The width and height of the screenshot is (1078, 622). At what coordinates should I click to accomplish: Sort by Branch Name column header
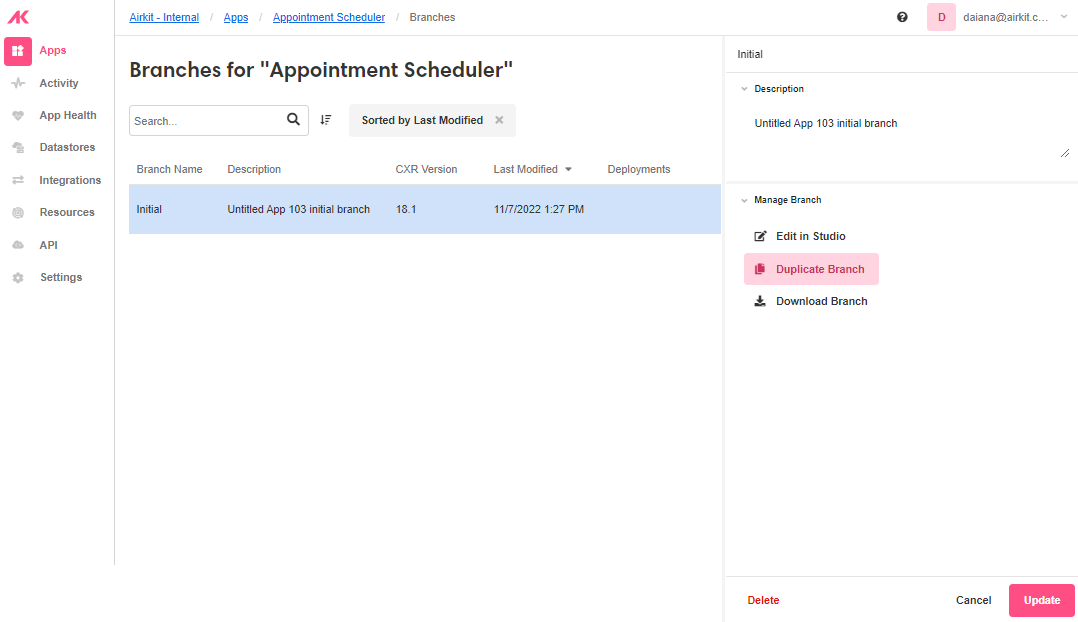(x=169, y=169)
